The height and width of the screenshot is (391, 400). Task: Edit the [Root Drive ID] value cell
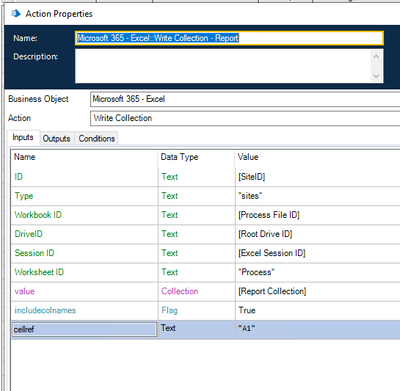[x=318, y=234]
